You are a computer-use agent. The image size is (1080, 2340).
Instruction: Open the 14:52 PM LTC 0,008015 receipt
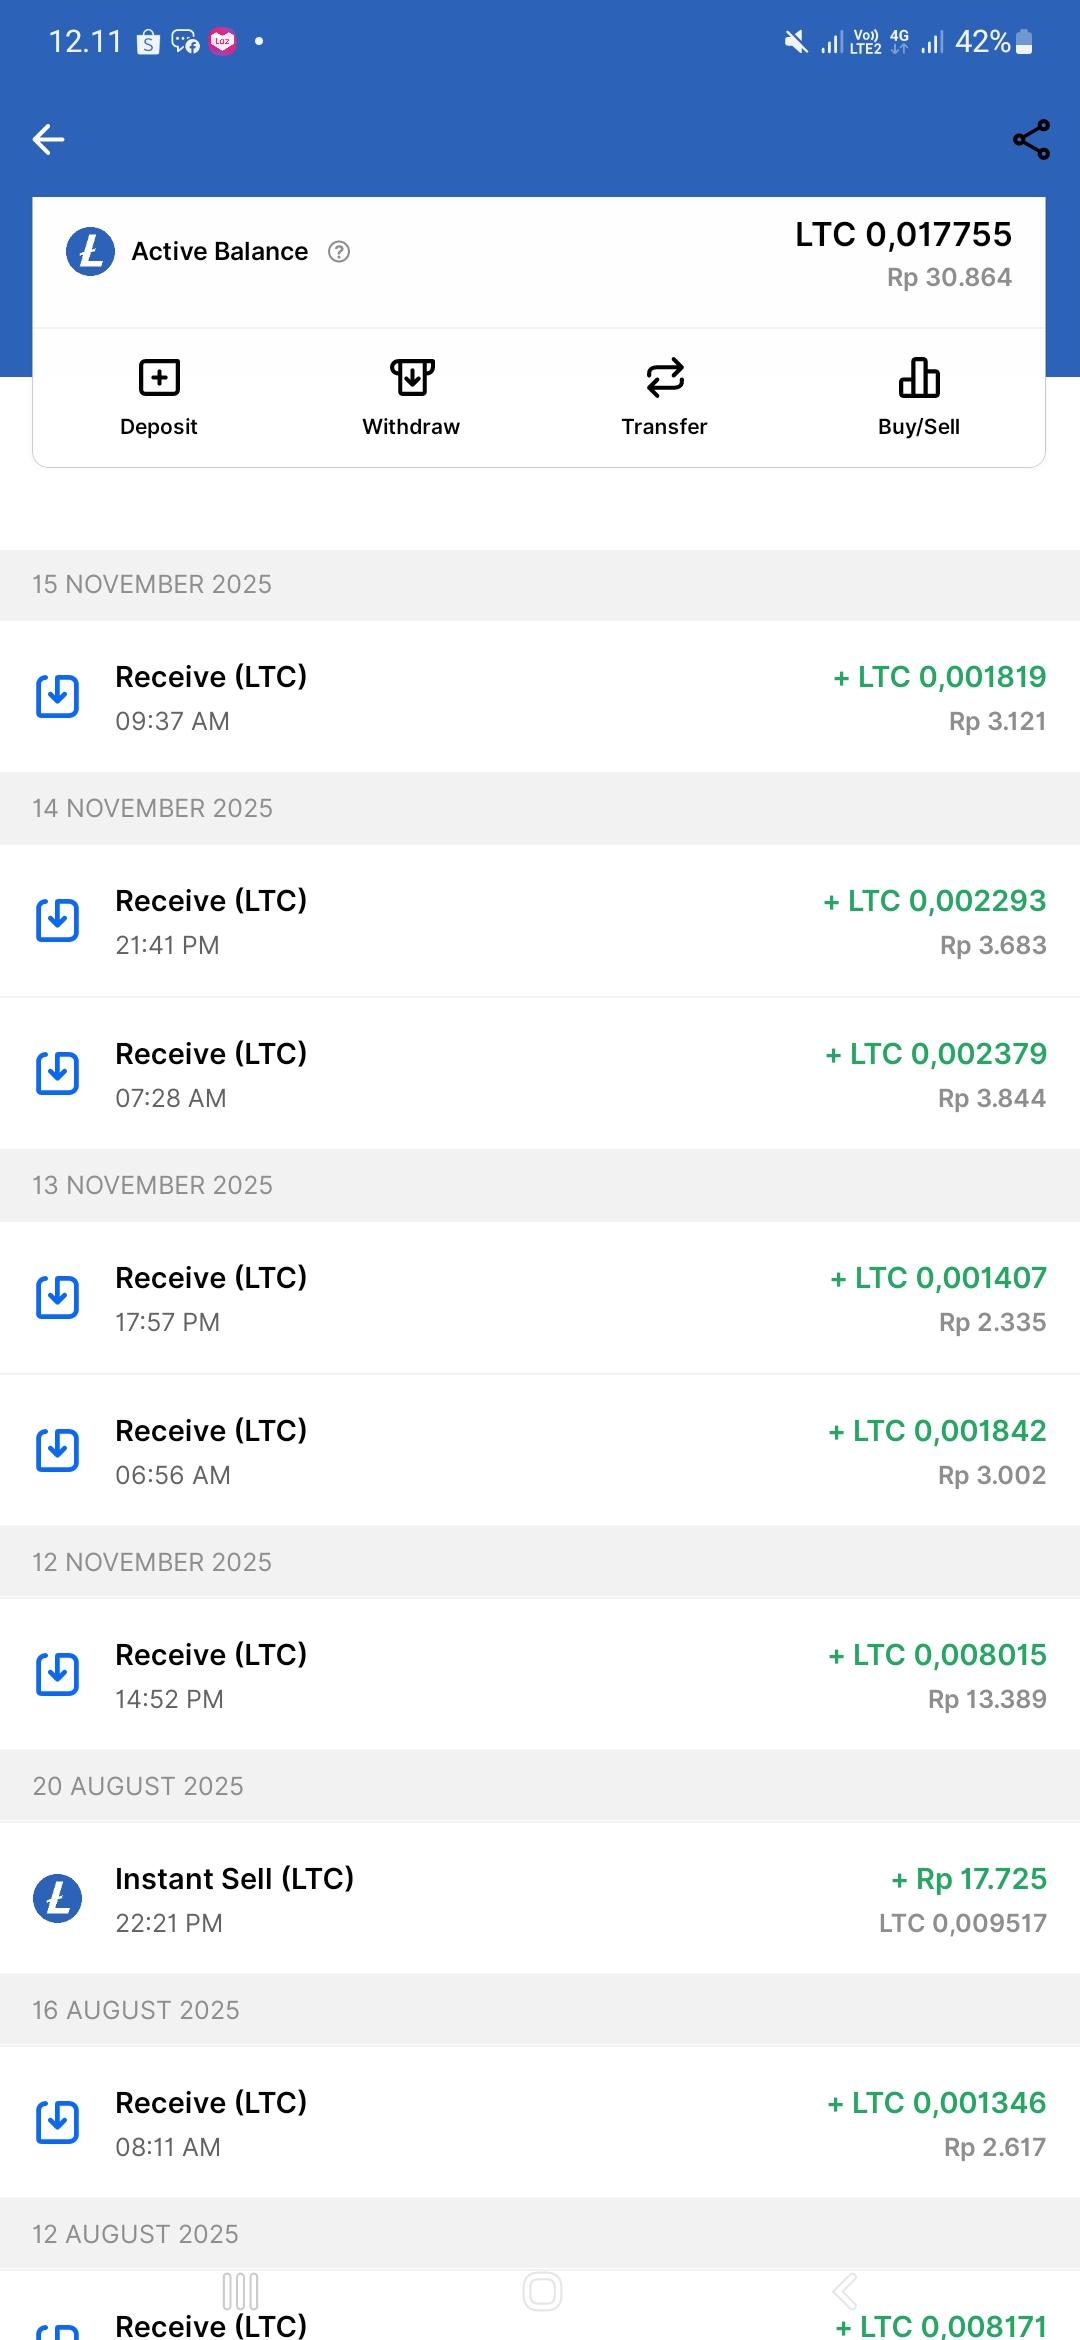(x=540, y=1675)
